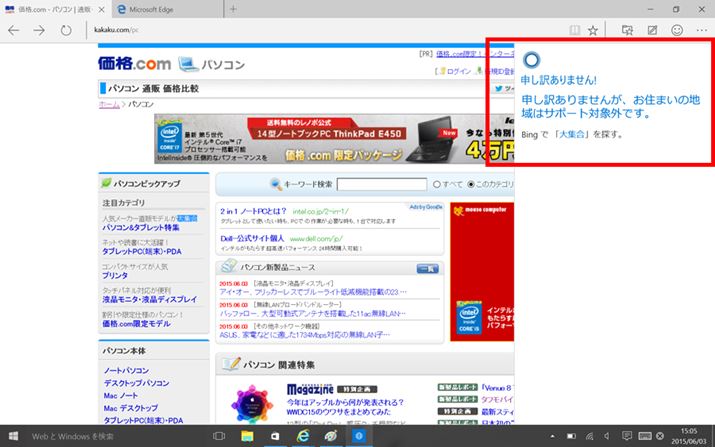
Task: Open the Web Note pen icon
Action: click(x=652, y=30)
